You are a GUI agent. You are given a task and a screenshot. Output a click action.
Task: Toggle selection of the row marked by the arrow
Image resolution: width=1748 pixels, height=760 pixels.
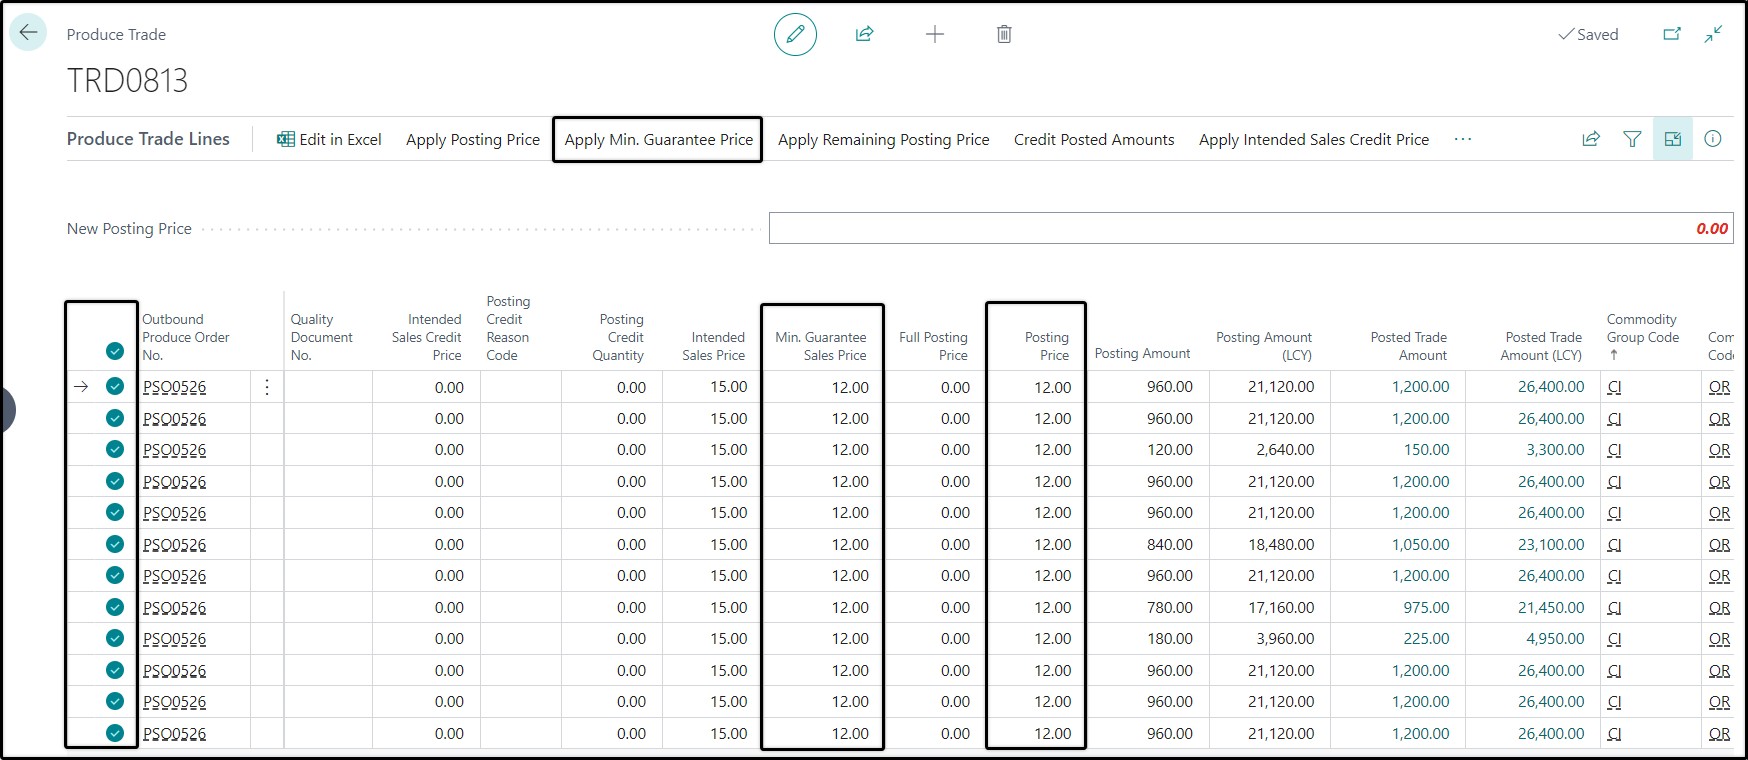115,386
